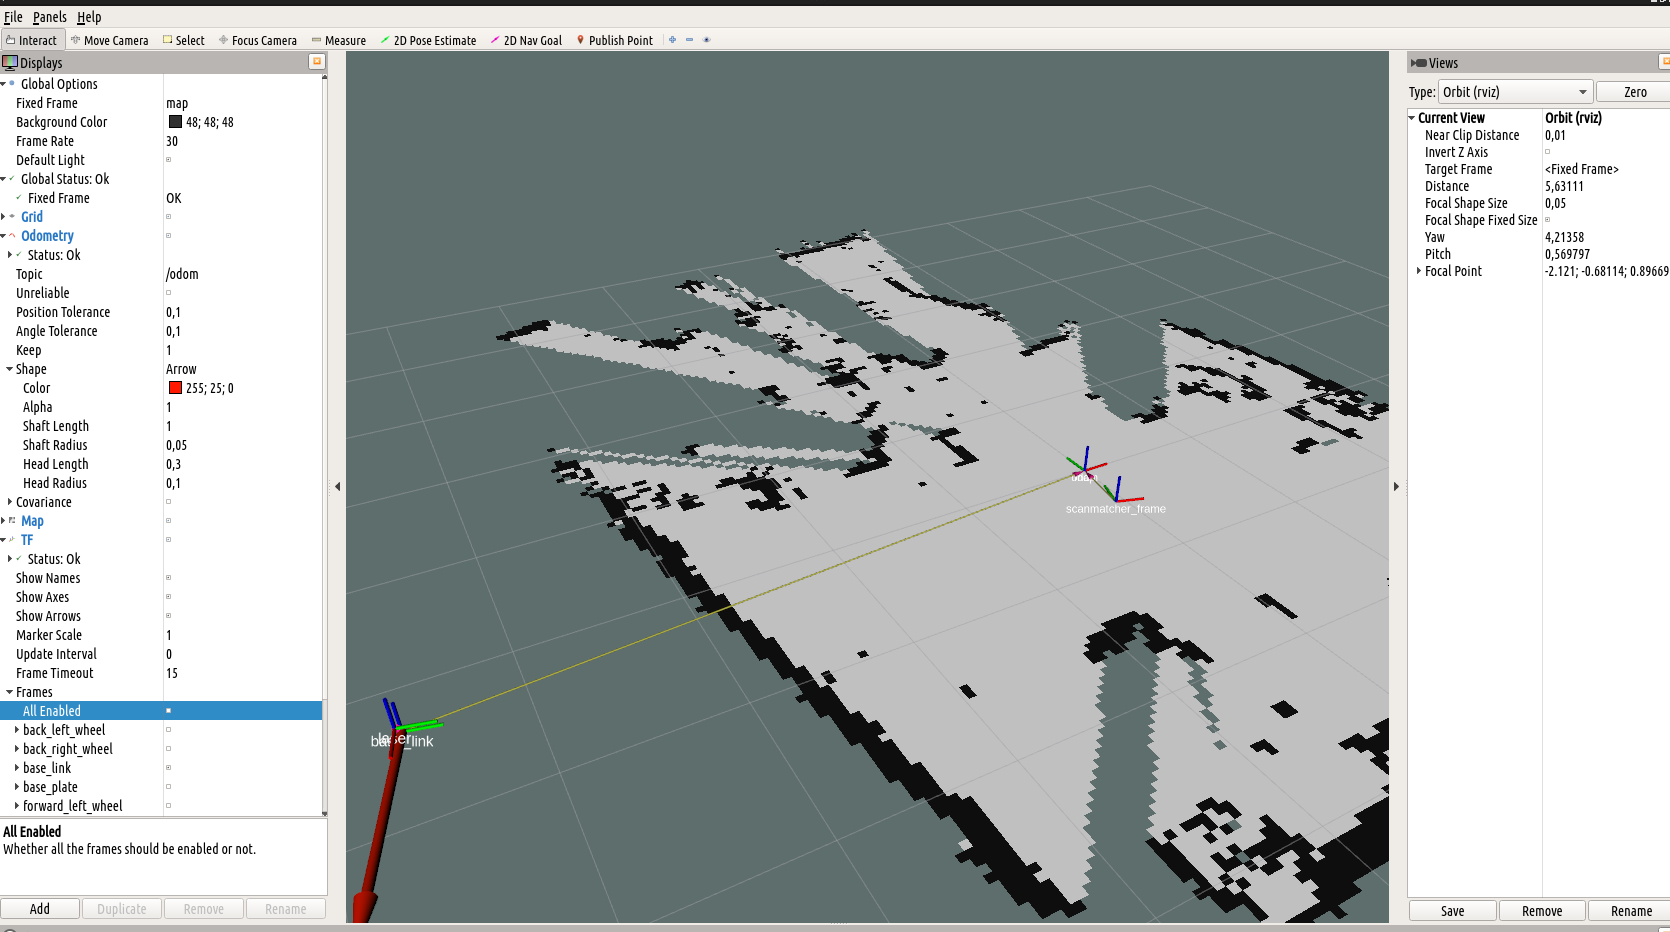Click the Displays panel monitor icon

tap(10, 62)
